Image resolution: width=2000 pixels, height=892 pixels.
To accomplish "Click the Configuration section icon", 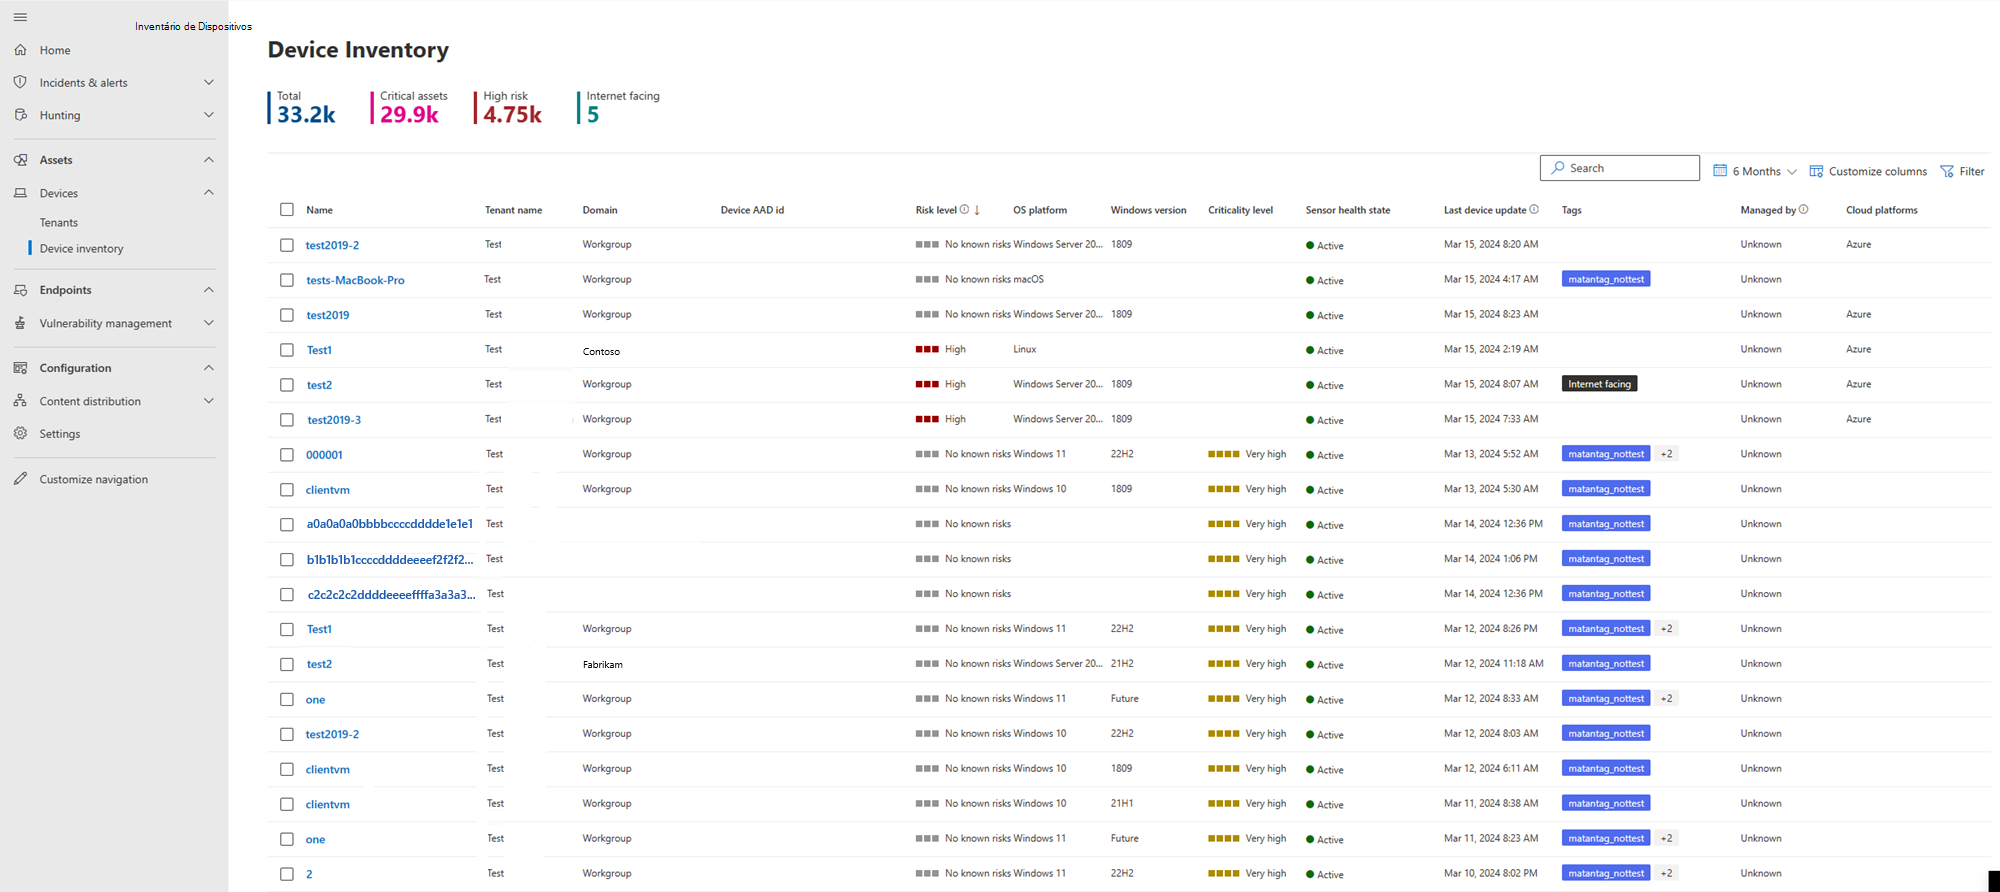I will 20,368.
